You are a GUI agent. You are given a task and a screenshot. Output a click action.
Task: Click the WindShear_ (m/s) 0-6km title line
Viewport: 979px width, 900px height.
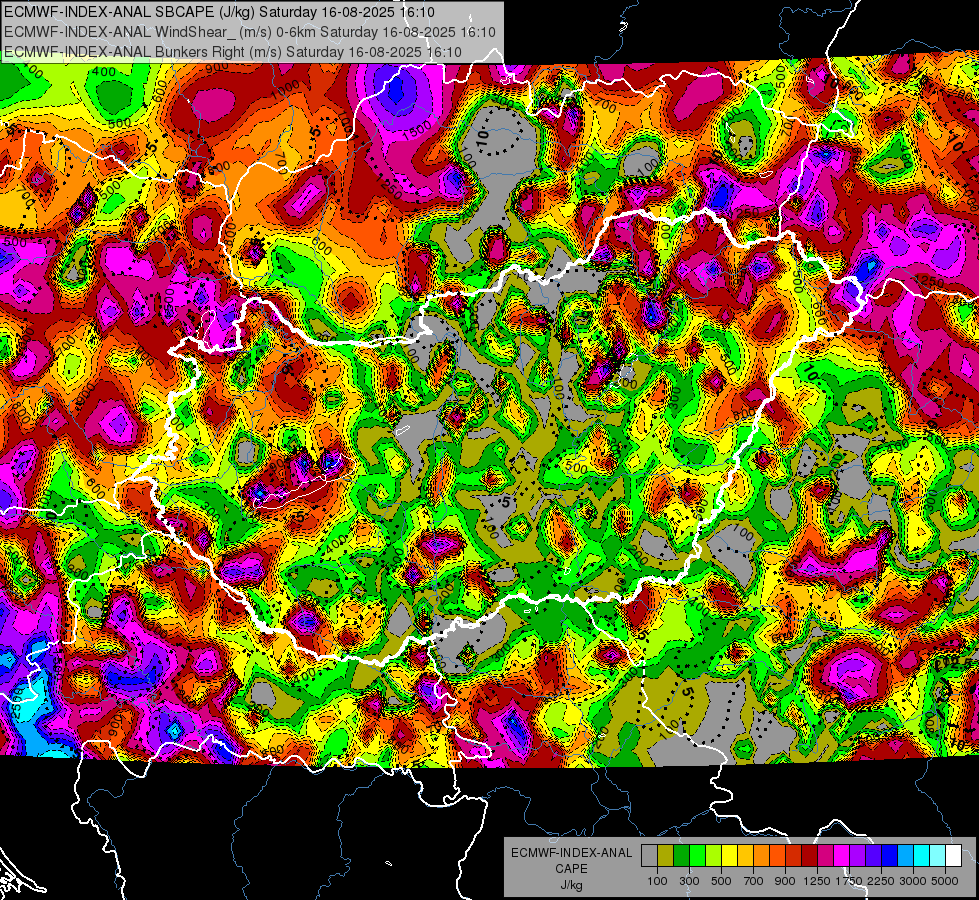(250, 32)
